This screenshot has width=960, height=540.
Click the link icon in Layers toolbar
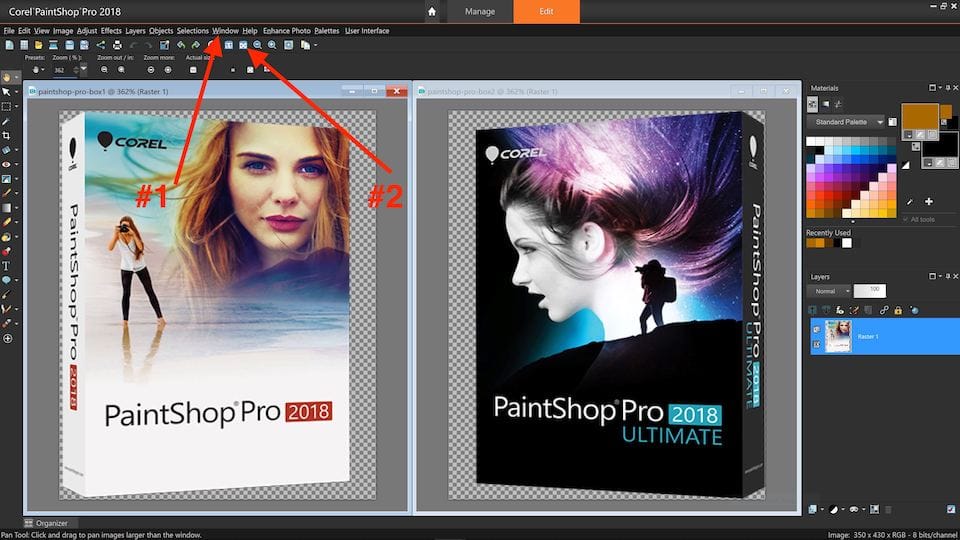click(883, 310)
